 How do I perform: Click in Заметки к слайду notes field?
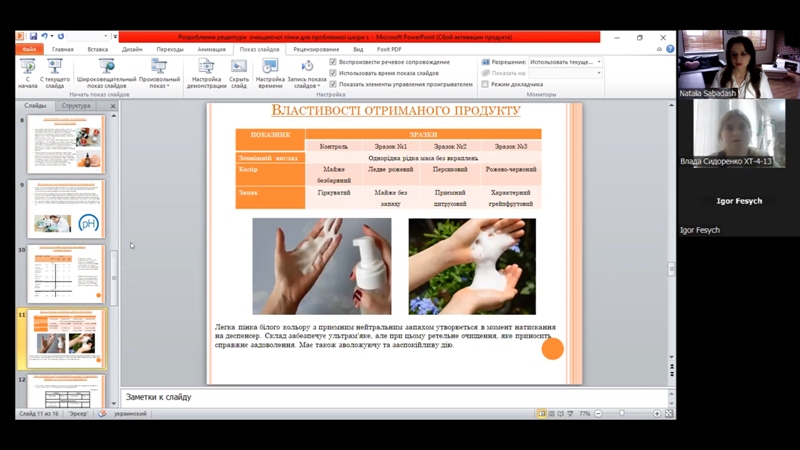click(x=394, y=397)
